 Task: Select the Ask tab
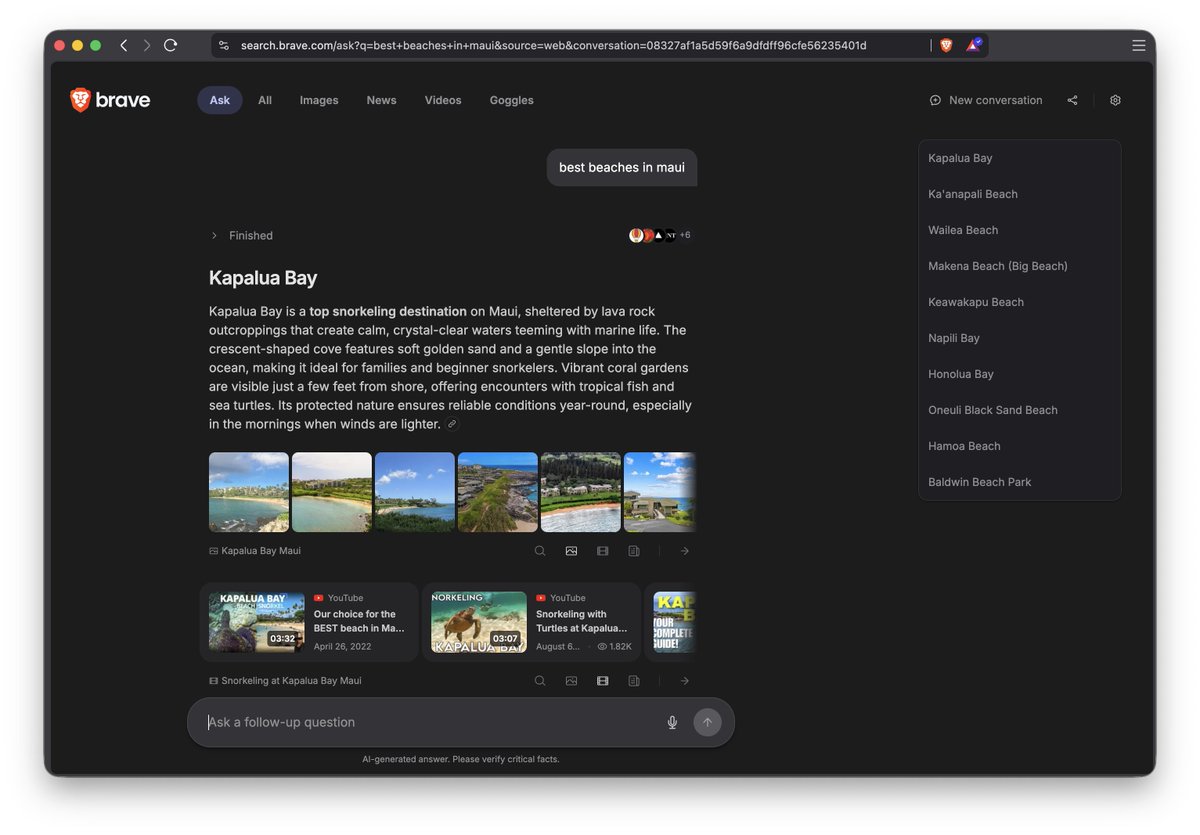(x=220, y=100)
